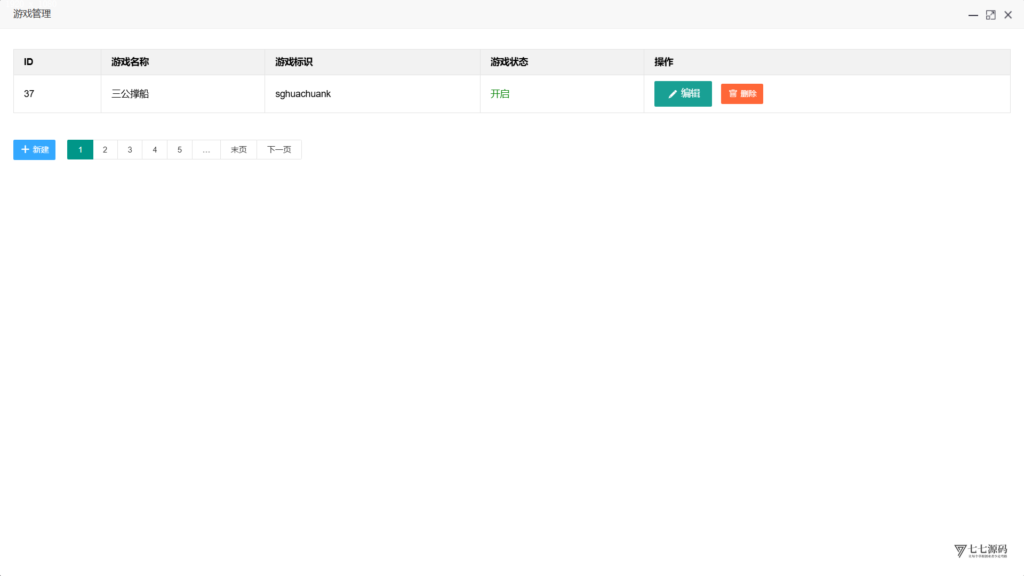
Task: Maximize the 游戏管理 window
Action: click(x=991, y=14)
